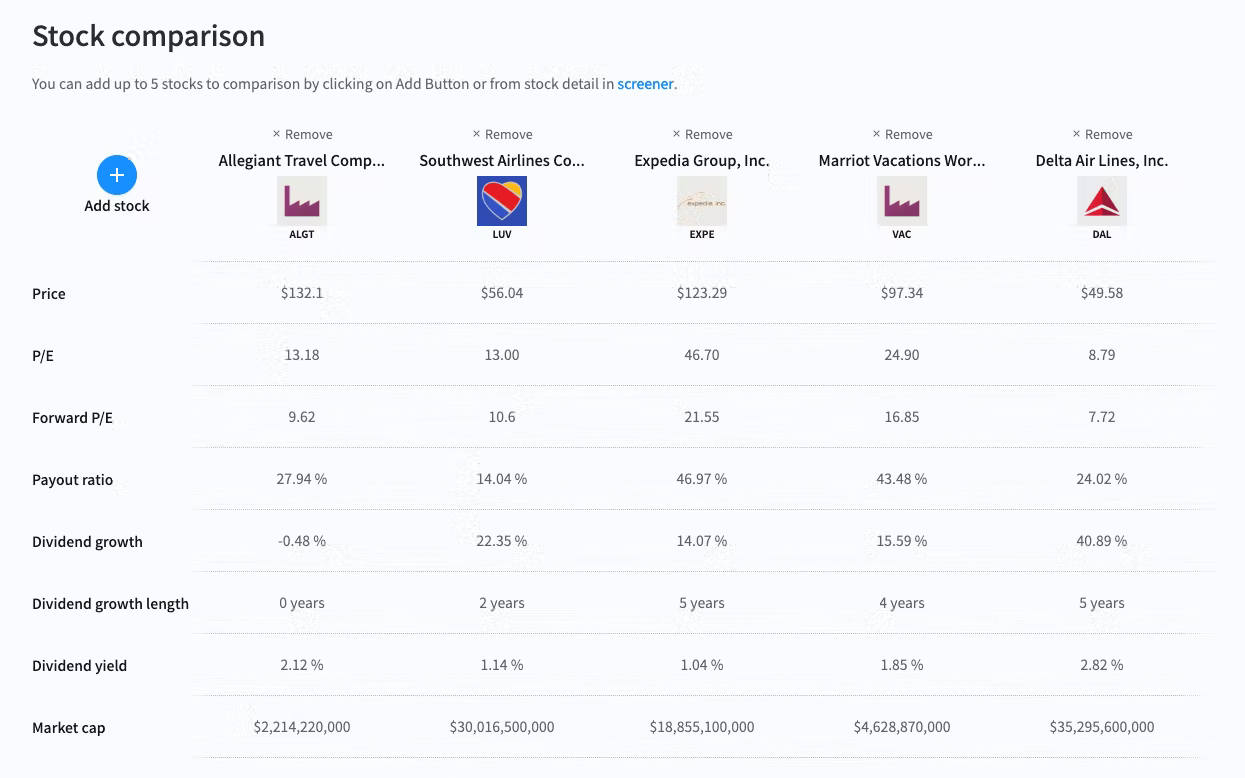Image resolution: width=1245 pixels, height=778 pixels.
Task: Open the screener link
Action: click(645, 84)
